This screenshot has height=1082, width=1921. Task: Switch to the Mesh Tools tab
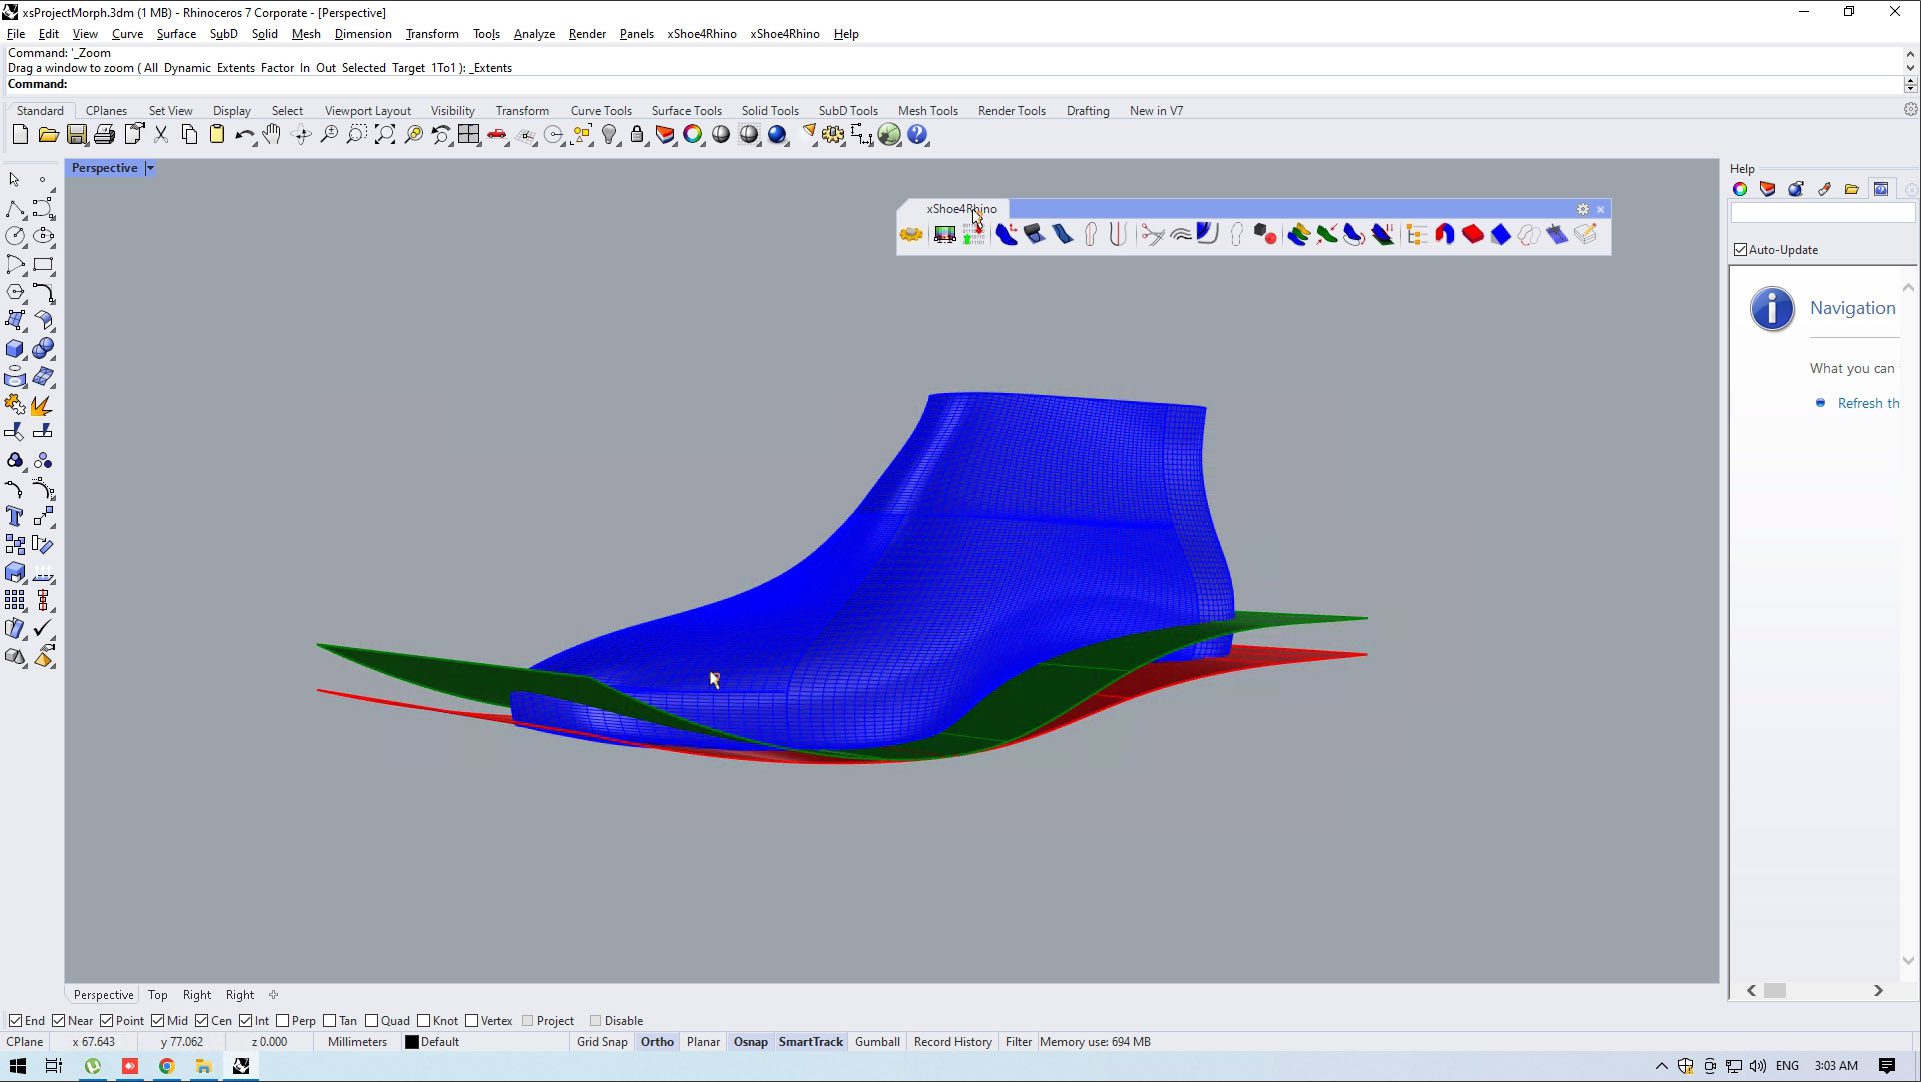[x=927, y=111]
